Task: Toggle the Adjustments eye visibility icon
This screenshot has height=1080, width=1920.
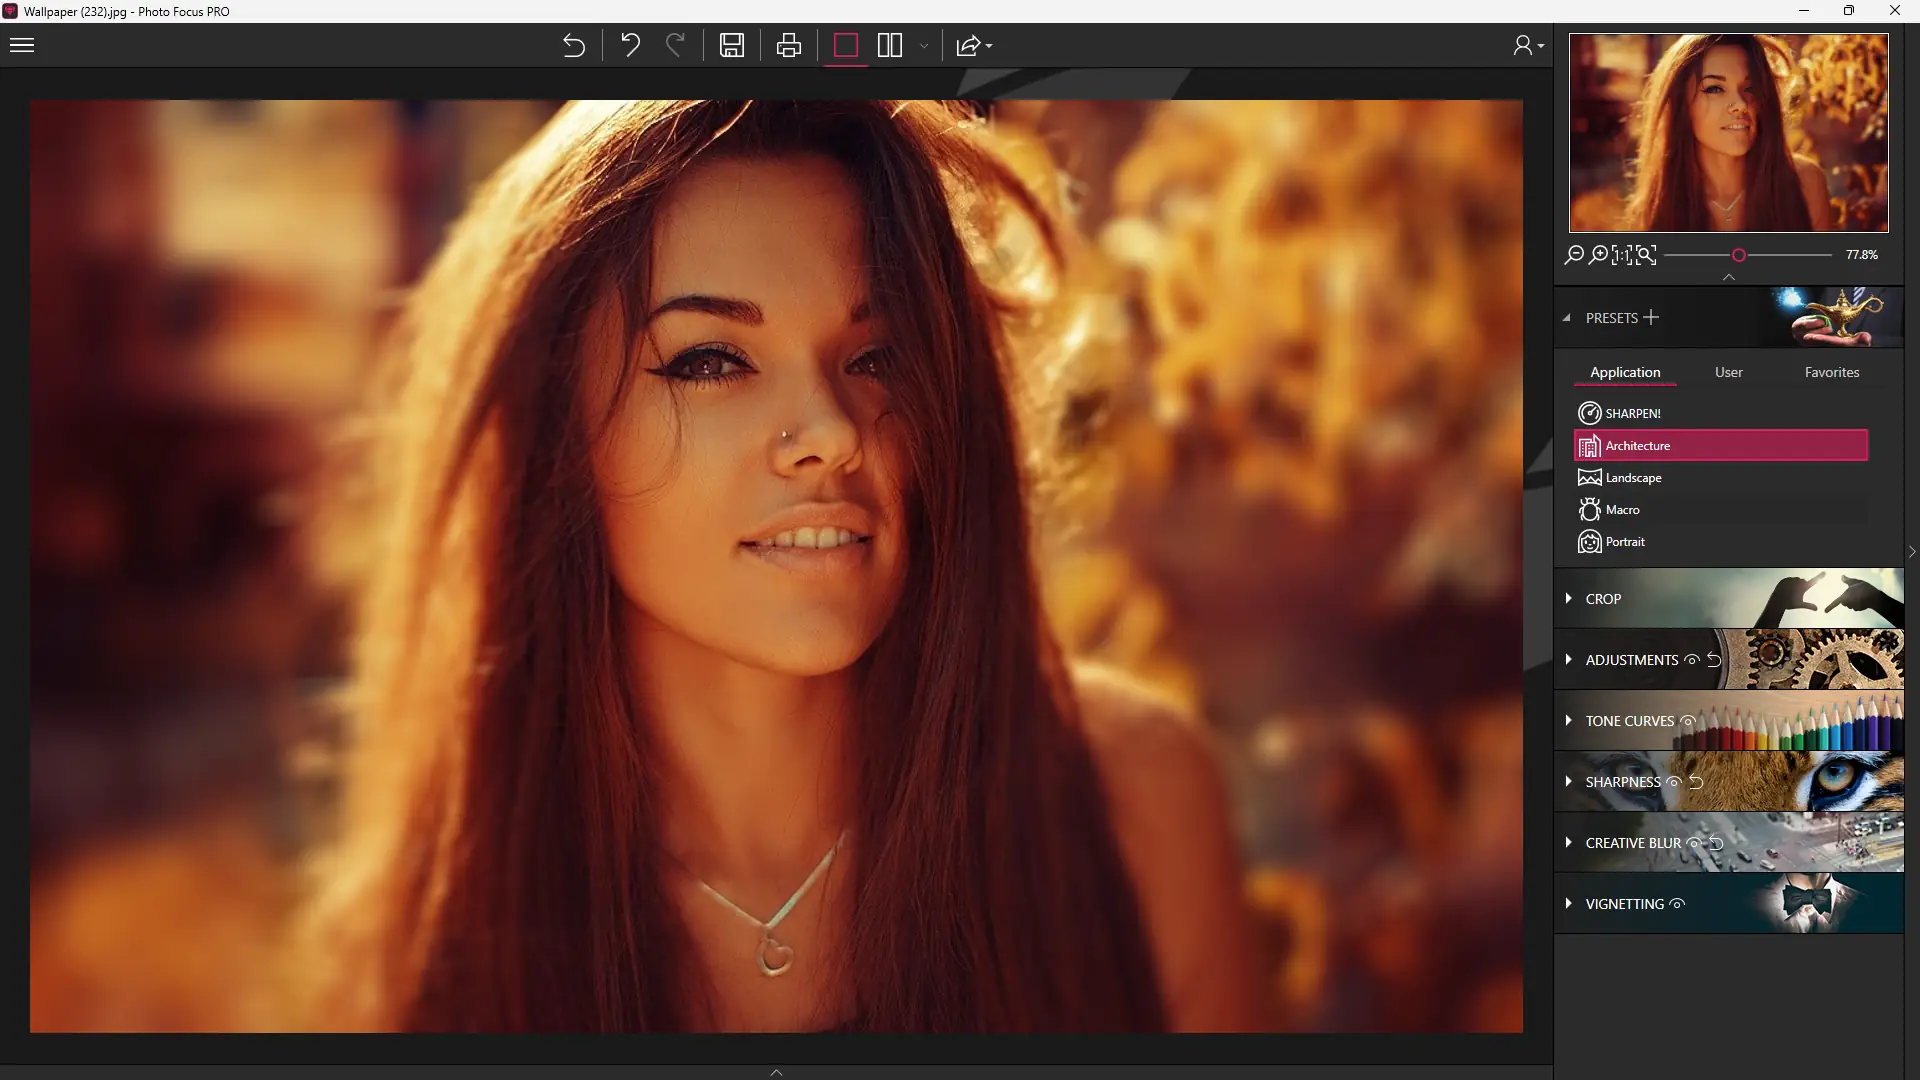Action: pos(1692,660)
